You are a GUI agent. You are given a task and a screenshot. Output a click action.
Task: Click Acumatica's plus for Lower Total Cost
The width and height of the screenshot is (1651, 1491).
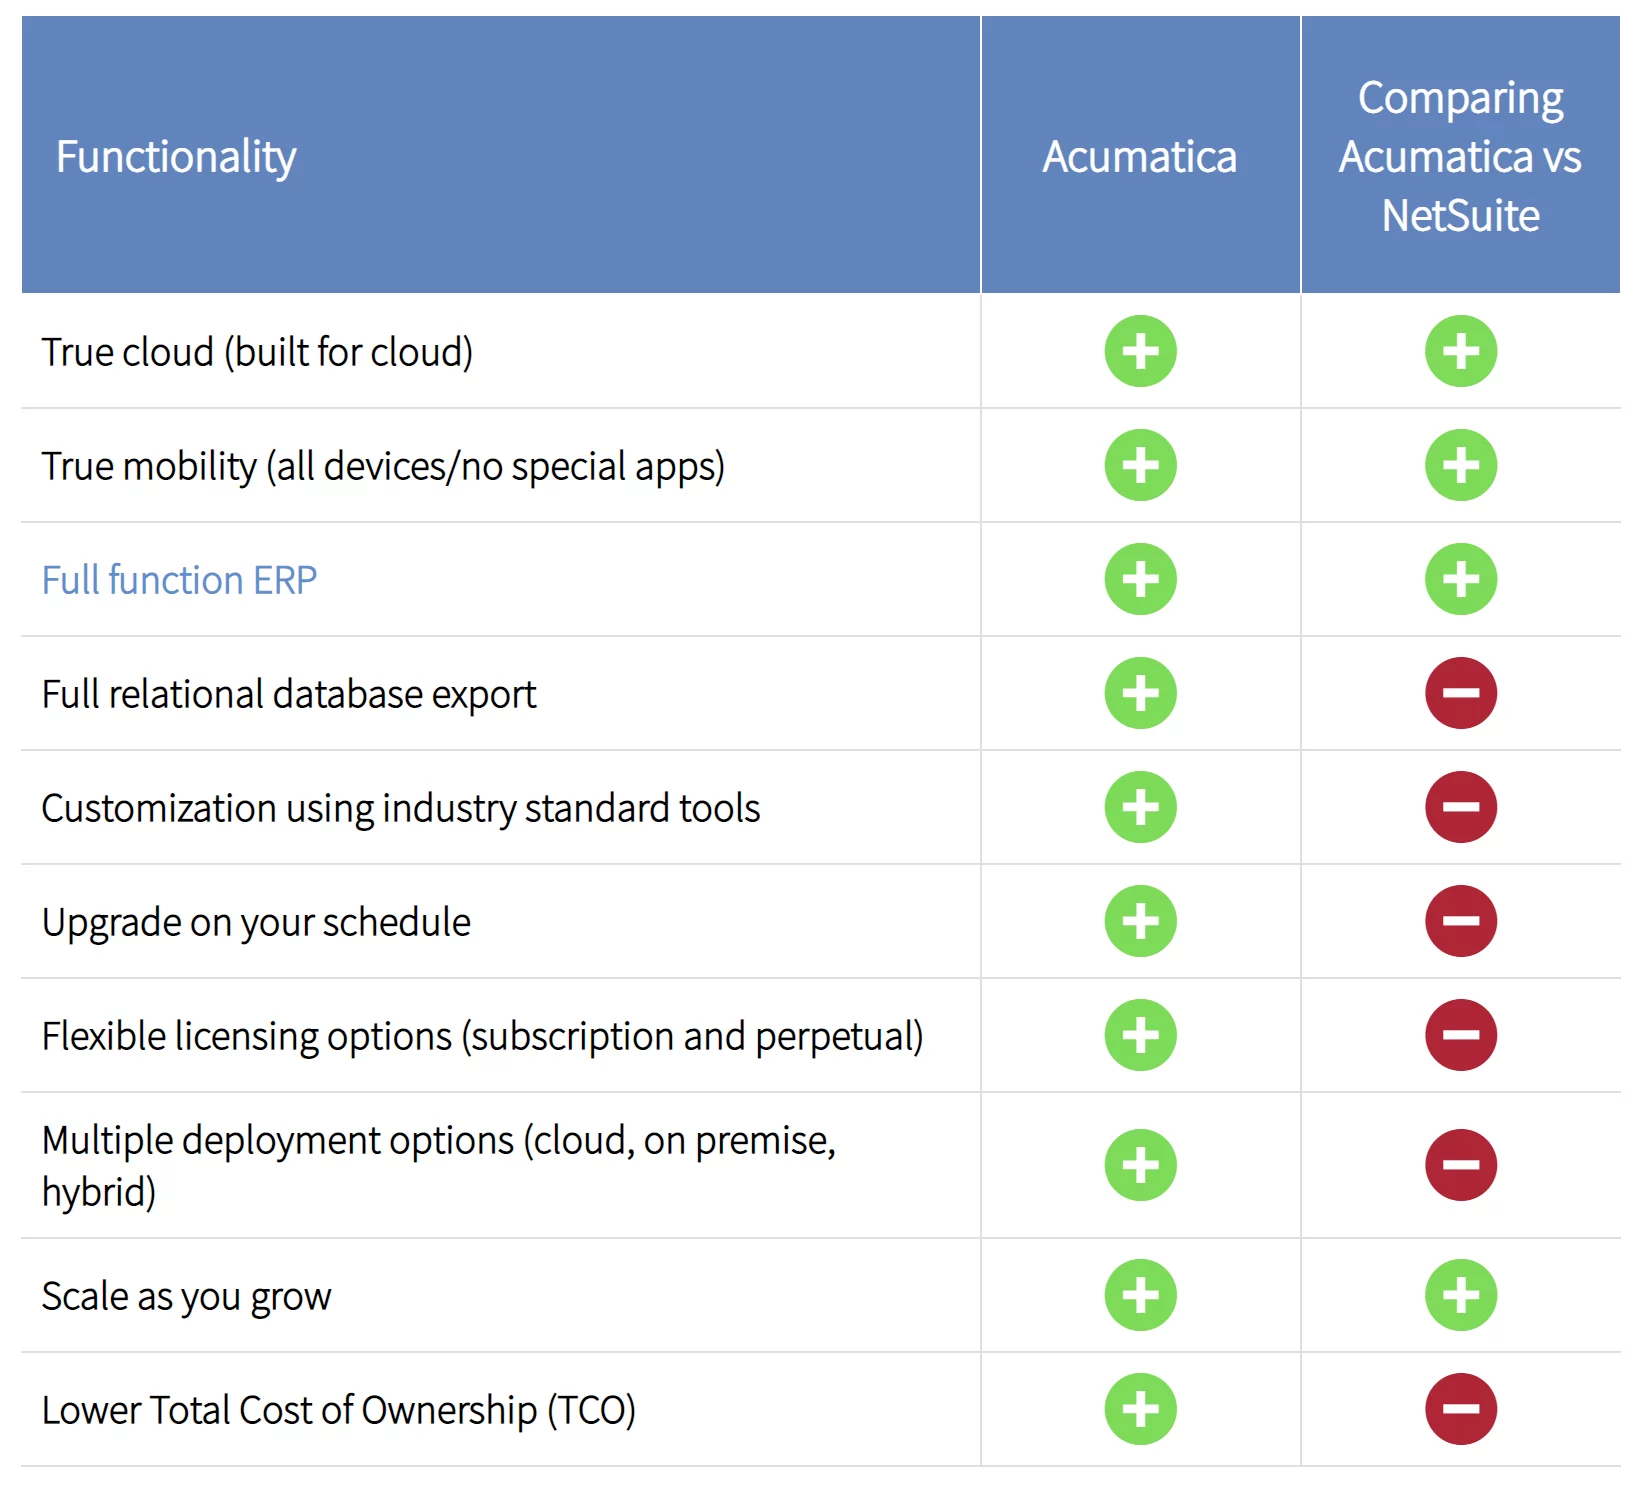click(x=1140, y=1409)
